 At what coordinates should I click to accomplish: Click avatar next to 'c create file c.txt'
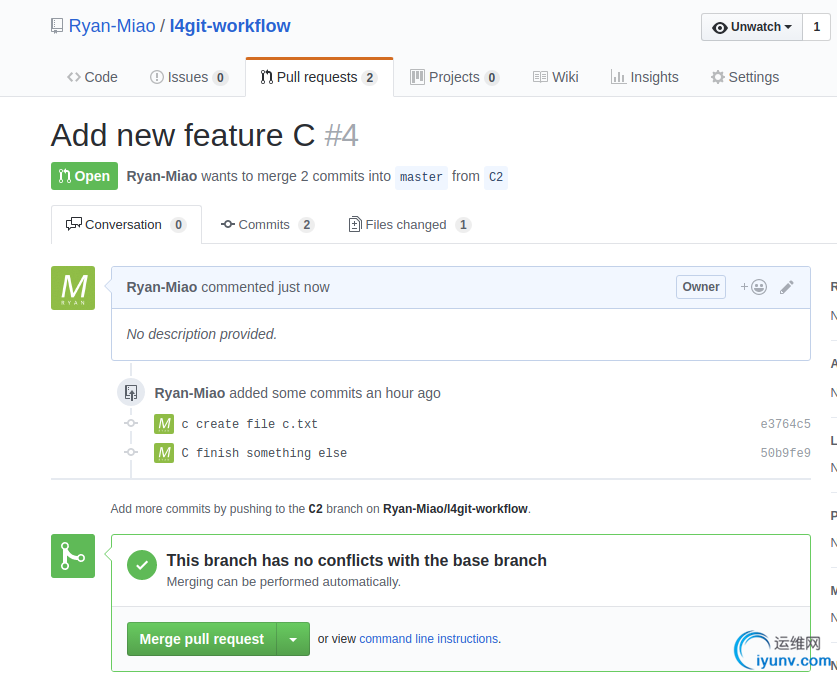[164, 424]
